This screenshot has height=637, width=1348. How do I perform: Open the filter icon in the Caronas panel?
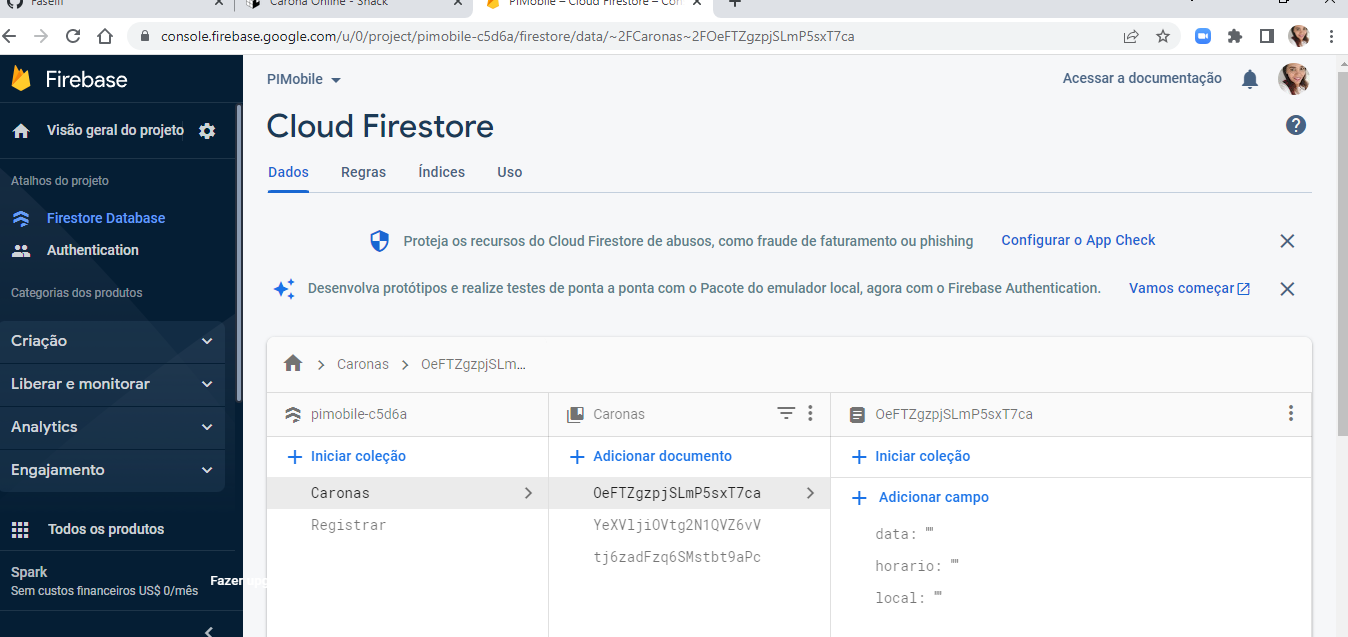tap(786, 413)
